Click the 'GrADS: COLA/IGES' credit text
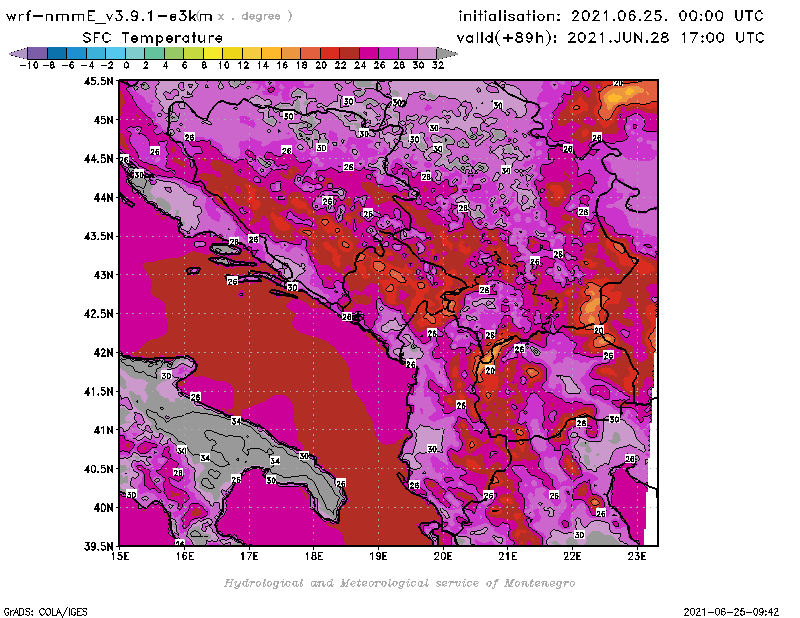Viewport: 800px width, 618px height. point(45,611)
